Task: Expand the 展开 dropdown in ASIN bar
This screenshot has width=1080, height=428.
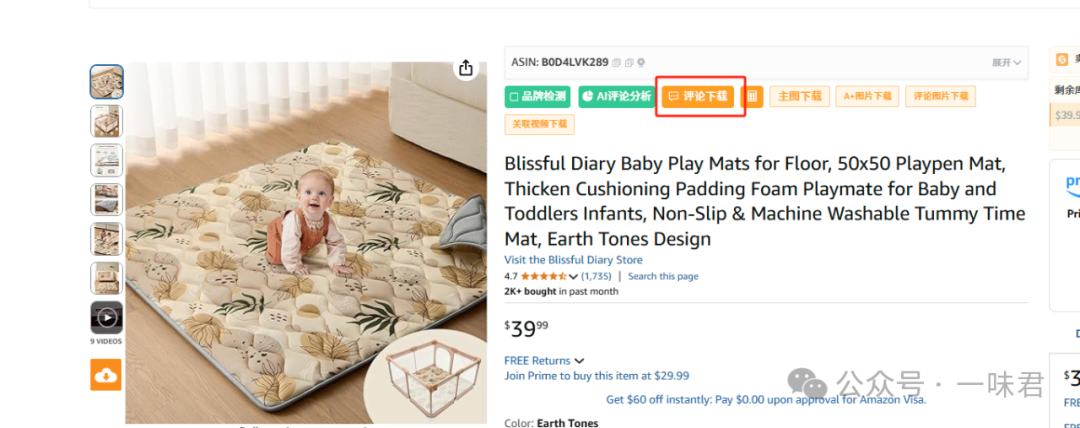Action: [1006, 63]
